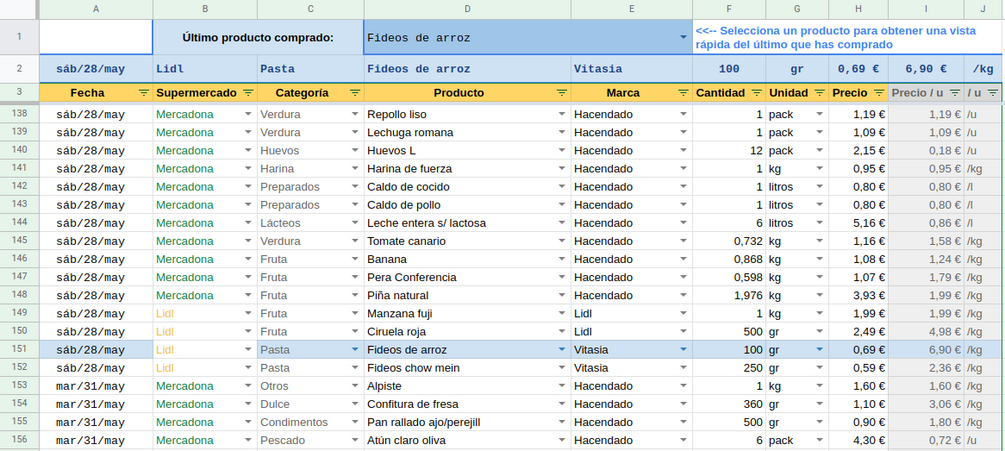Click the Condimentos category cell
1005x451 pixels.
310,422
